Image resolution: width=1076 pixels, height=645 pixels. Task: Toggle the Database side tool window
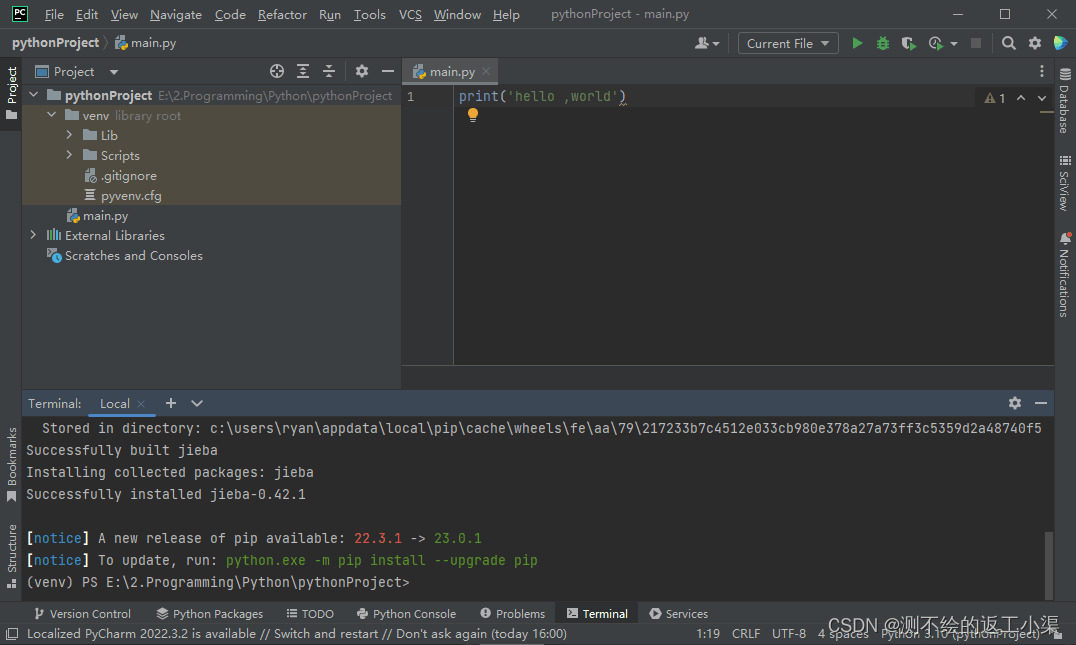pyautogui.click(x=1065, y=100)
